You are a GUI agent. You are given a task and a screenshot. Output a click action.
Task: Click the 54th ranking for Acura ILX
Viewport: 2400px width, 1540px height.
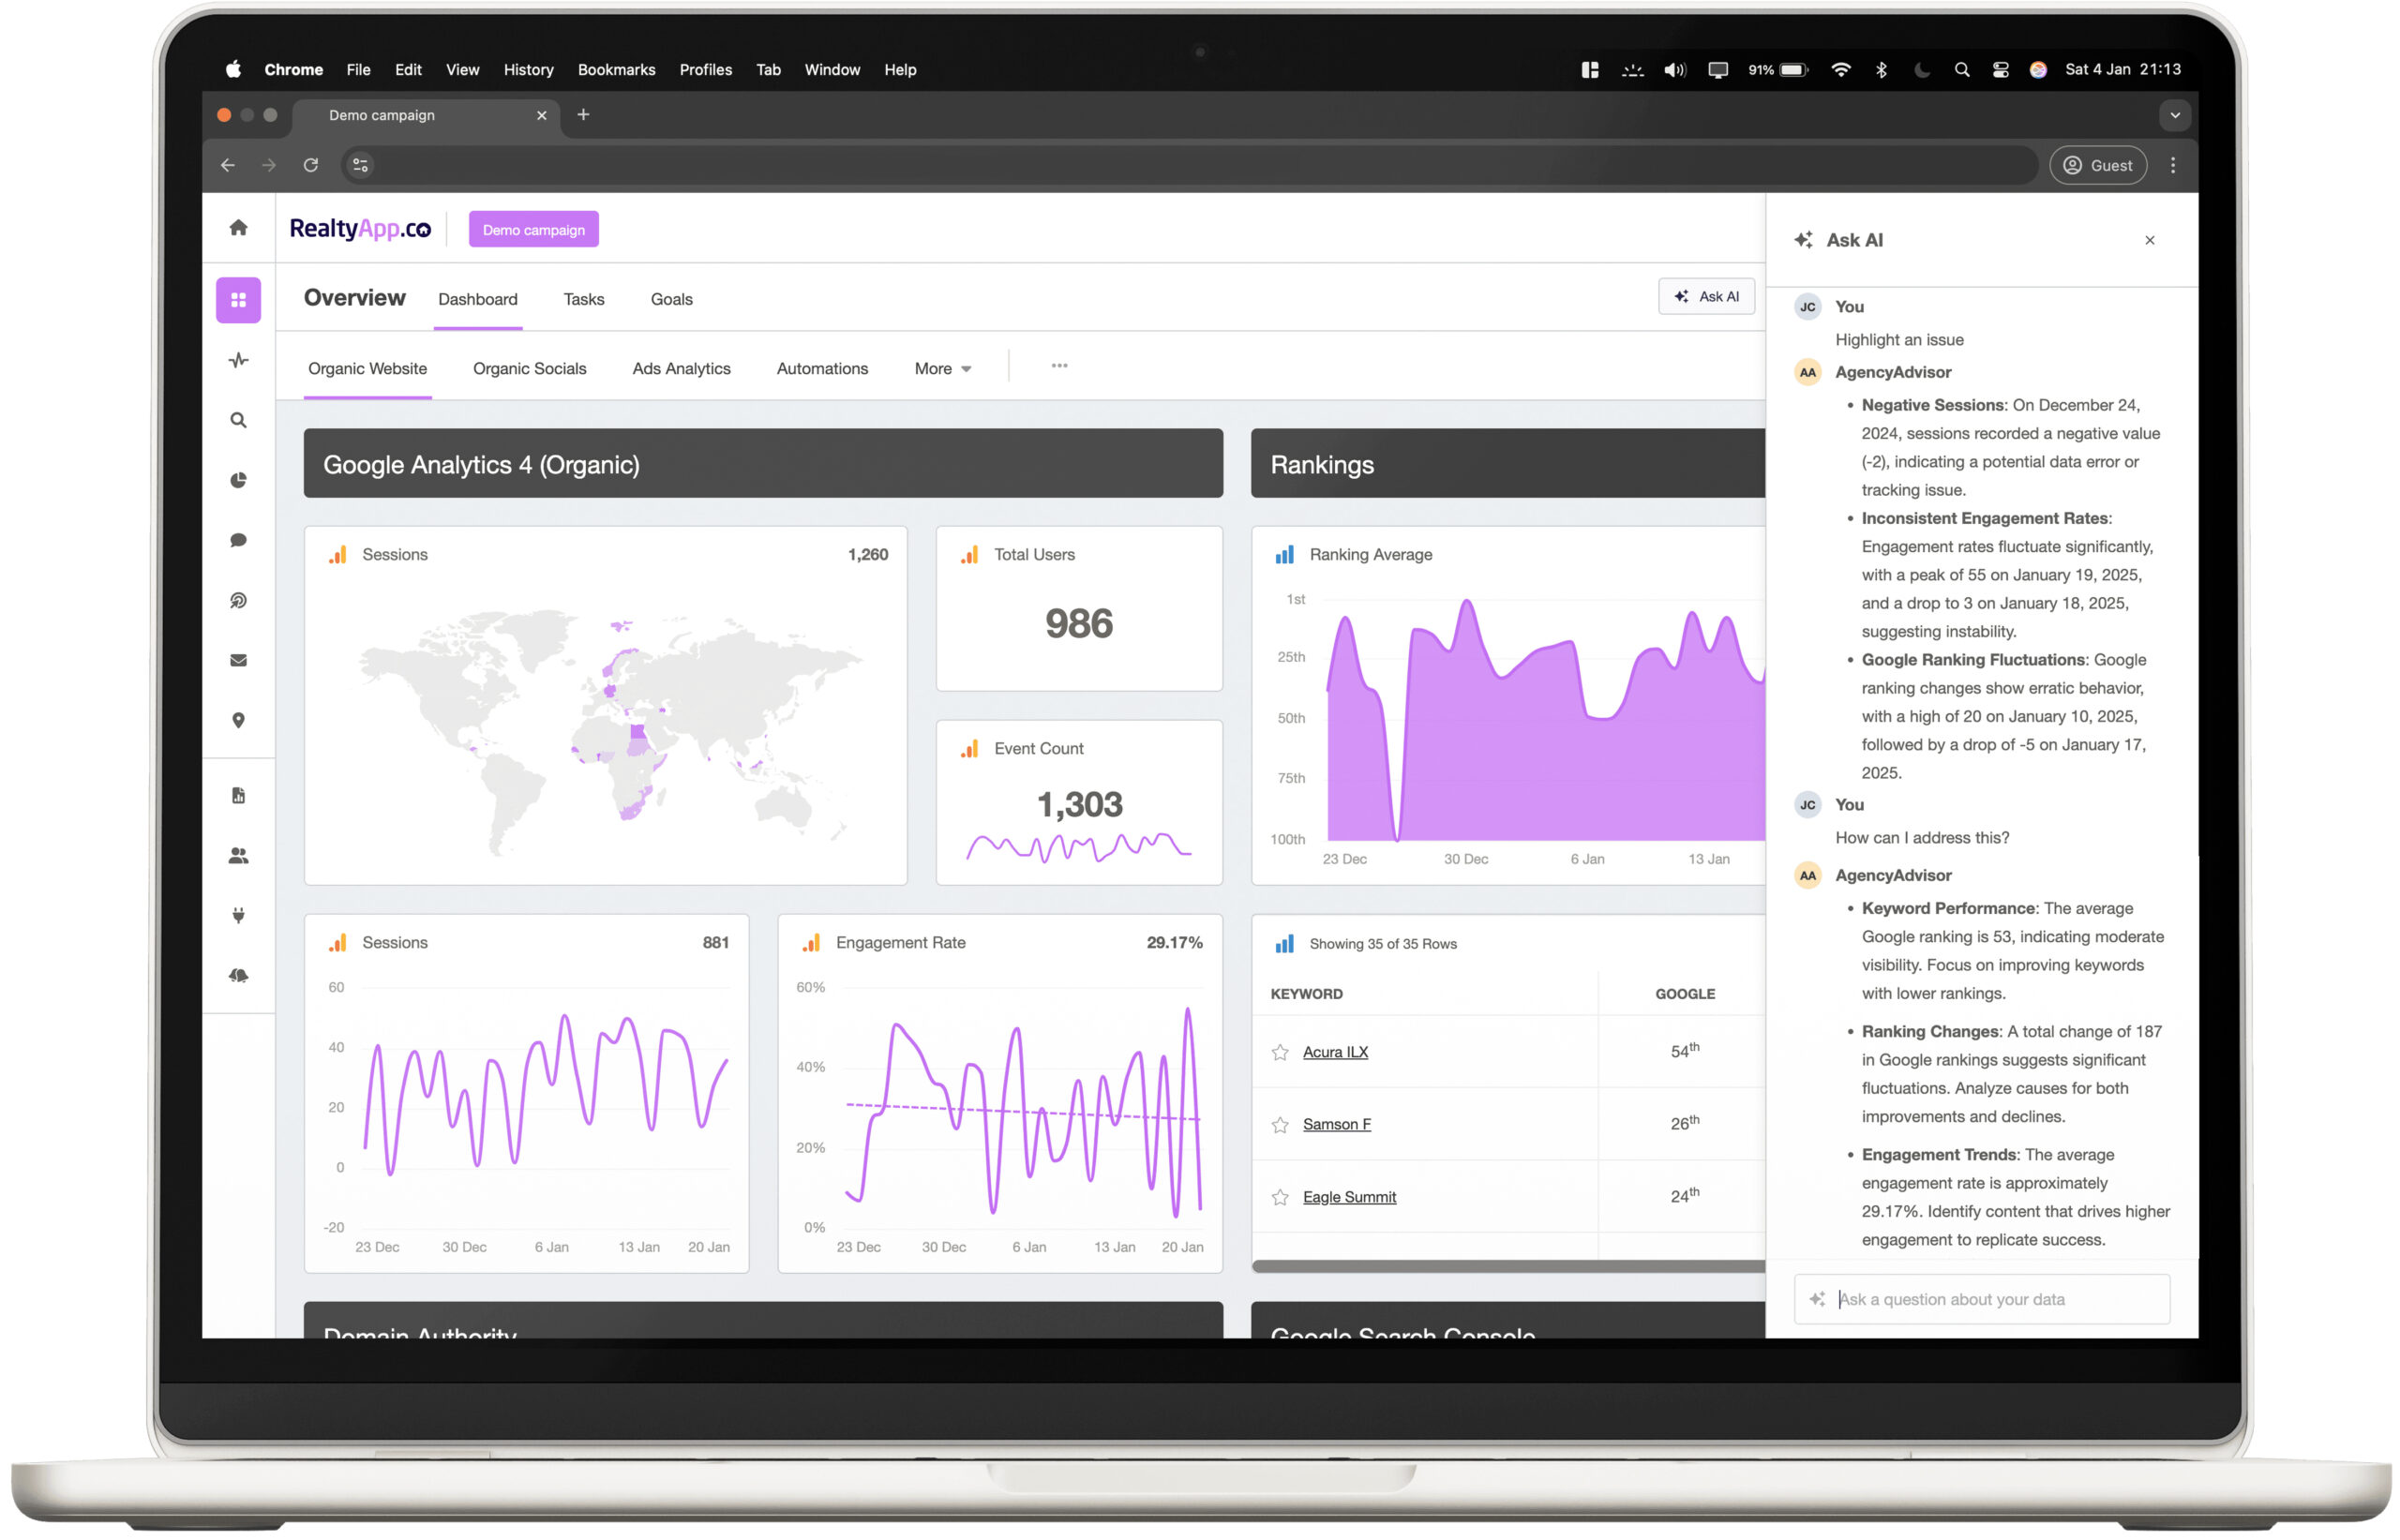tap(1684, 1051)
